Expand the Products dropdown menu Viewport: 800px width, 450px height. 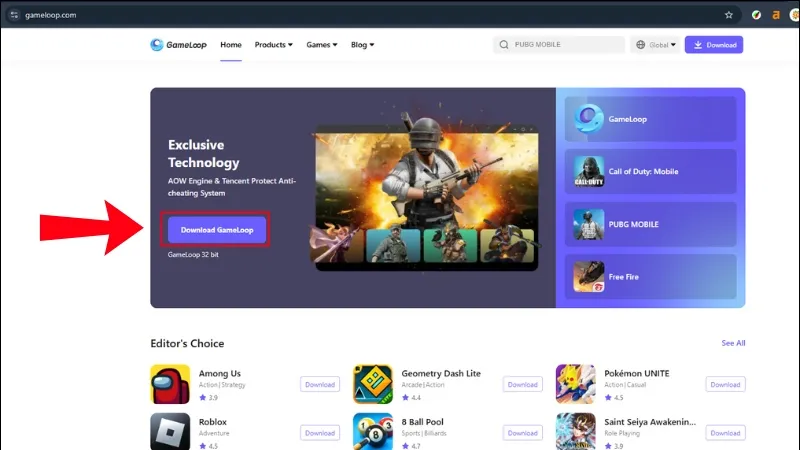tap(273, 45)
